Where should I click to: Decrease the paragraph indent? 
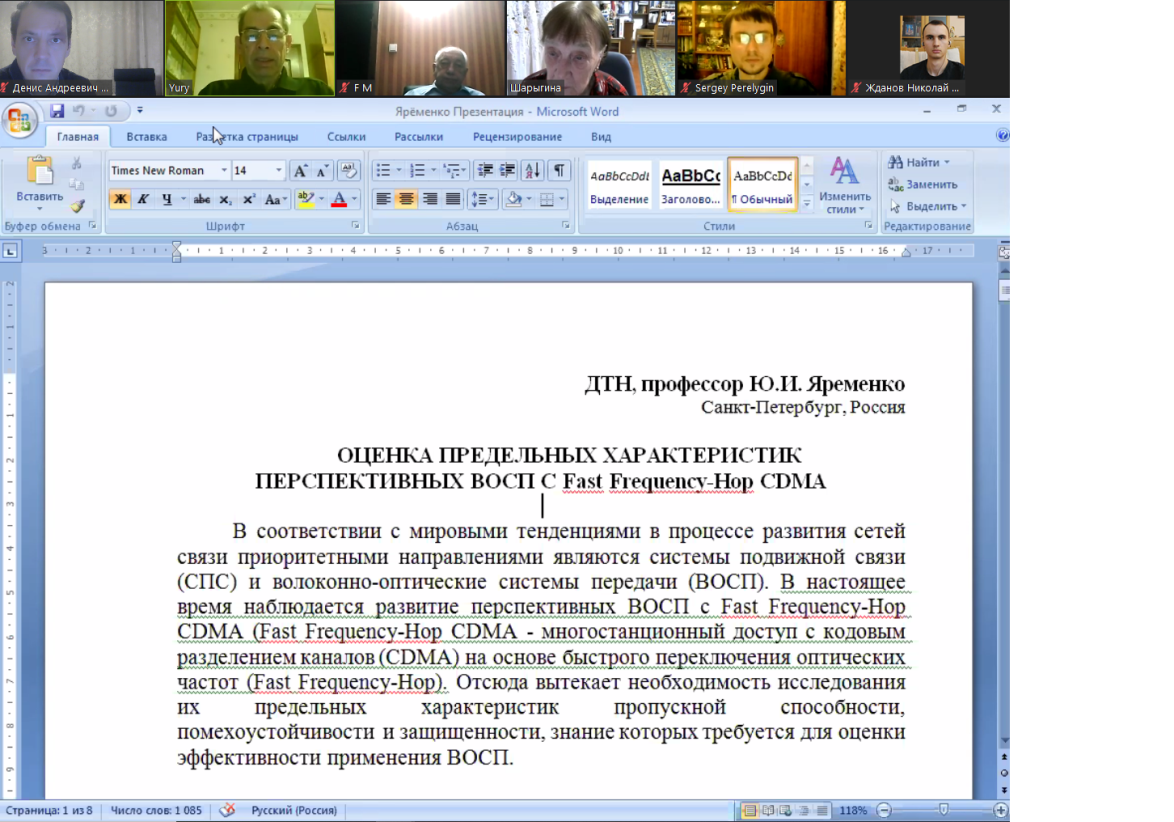485,171
